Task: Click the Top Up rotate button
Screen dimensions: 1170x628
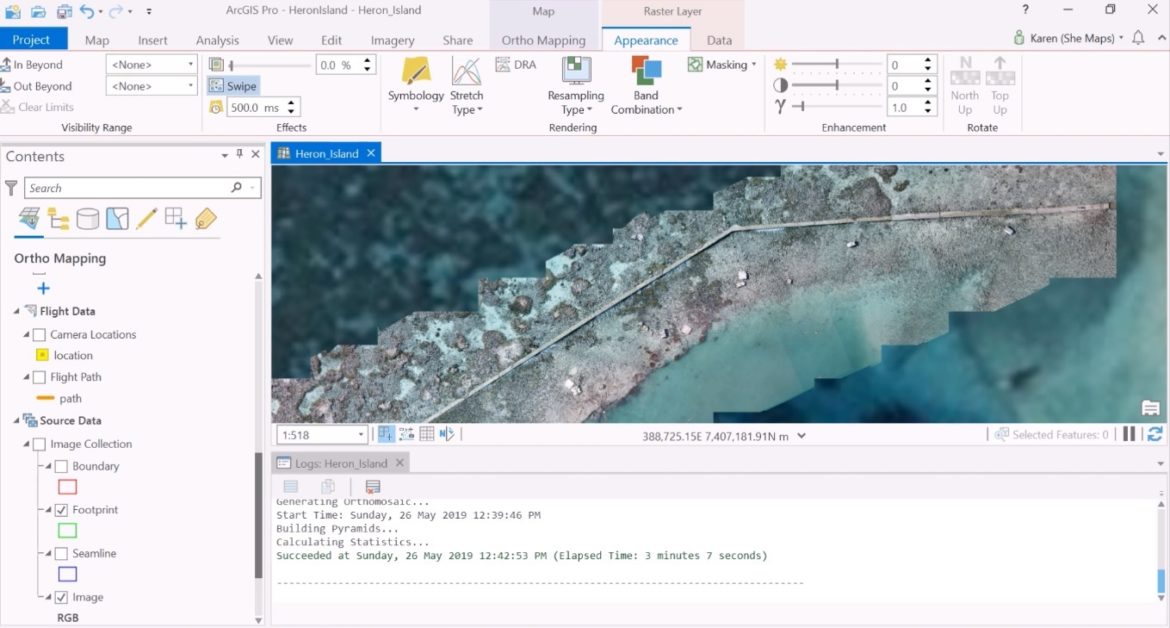Action: point(1000,85)
